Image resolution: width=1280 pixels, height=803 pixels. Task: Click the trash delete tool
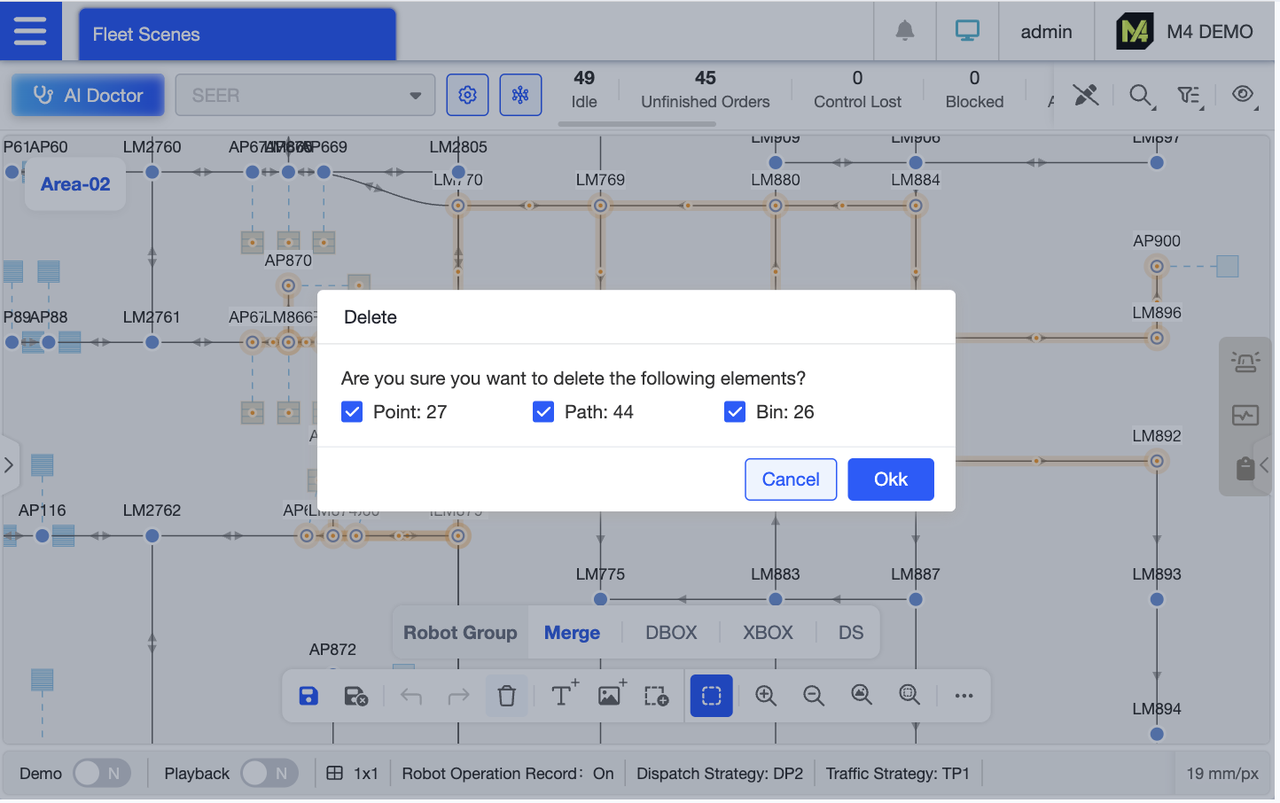(x=507, y=695)
